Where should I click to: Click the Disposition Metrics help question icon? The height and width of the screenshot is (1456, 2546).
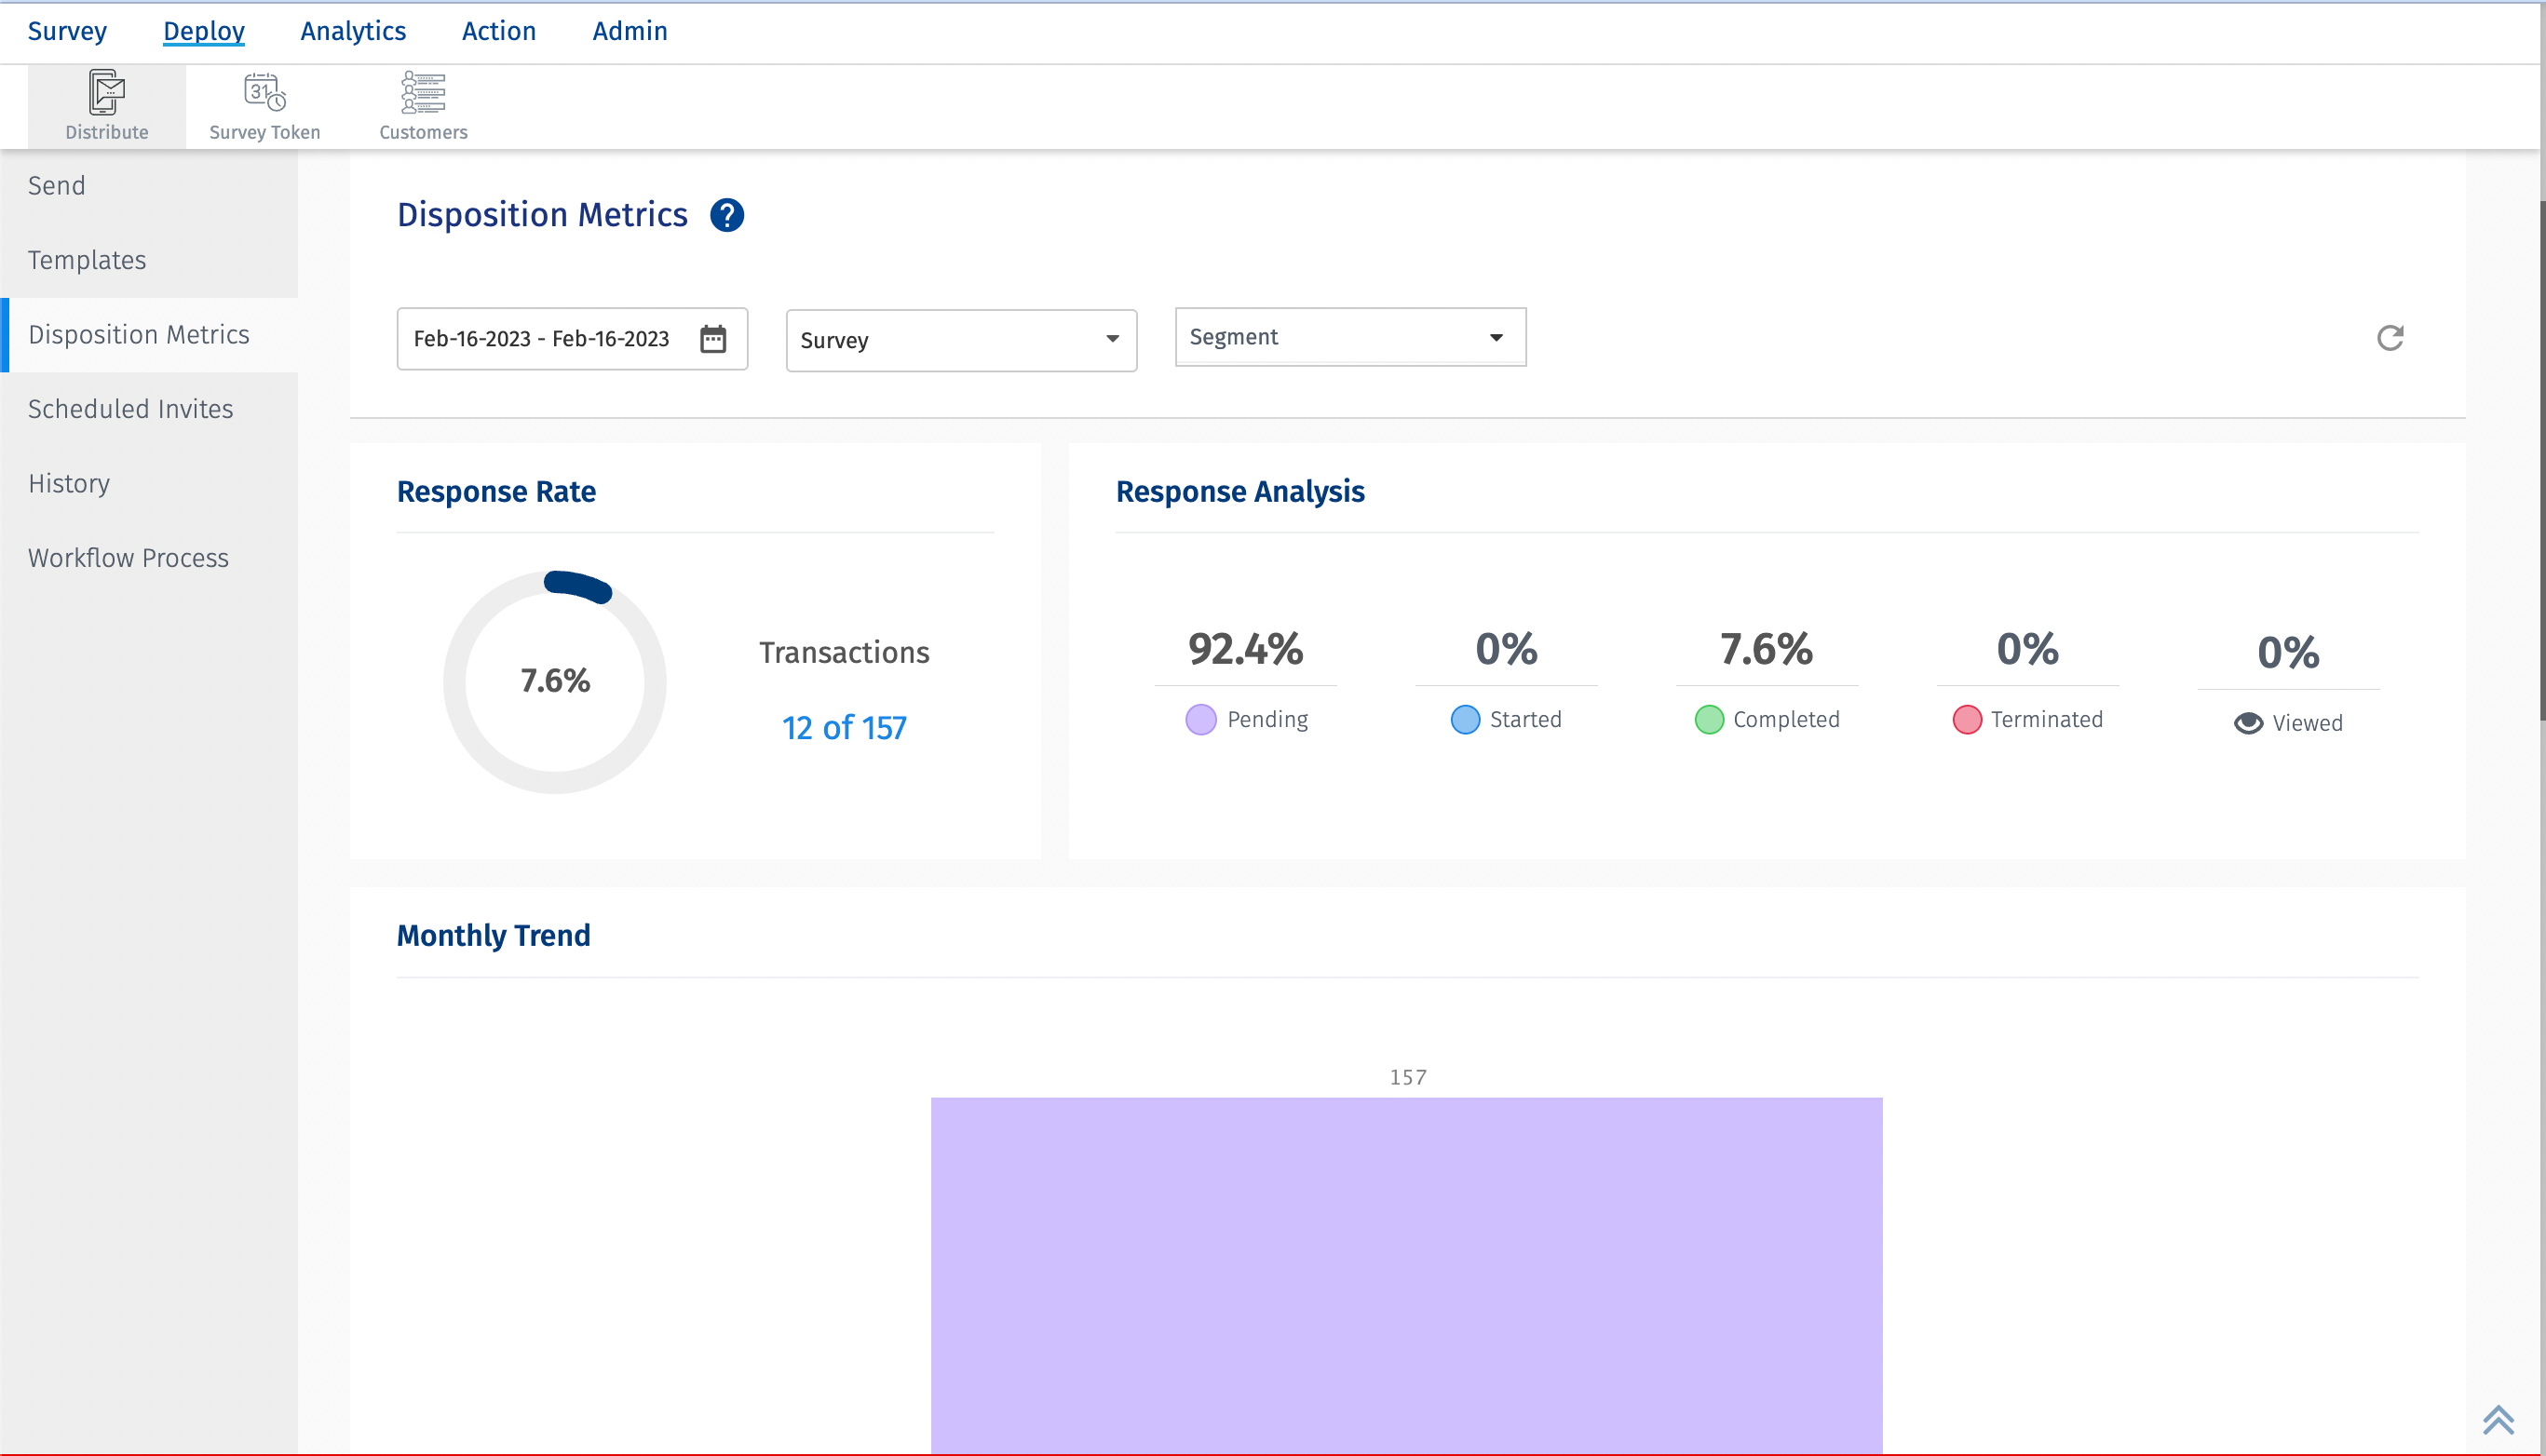(727, 215)
